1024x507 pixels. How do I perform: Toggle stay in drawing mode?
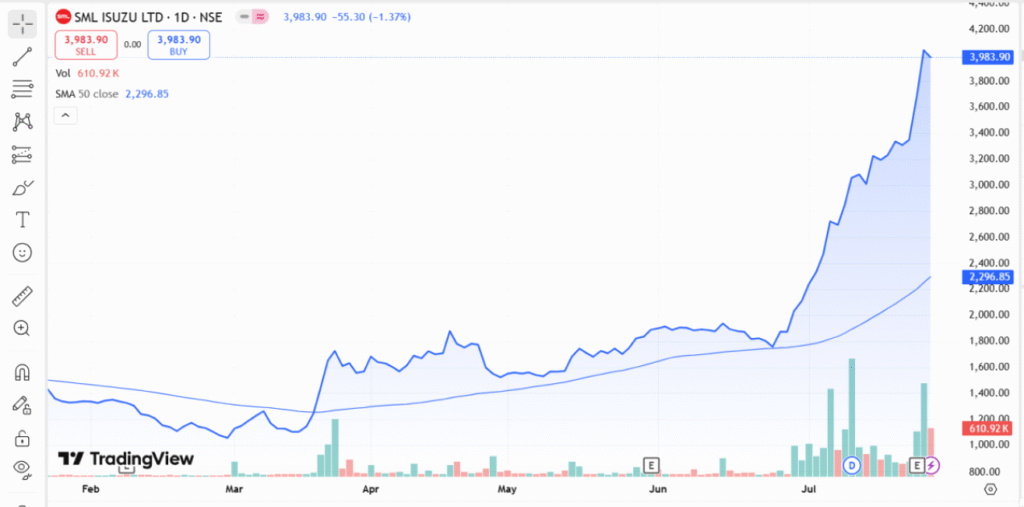(22, 404)
